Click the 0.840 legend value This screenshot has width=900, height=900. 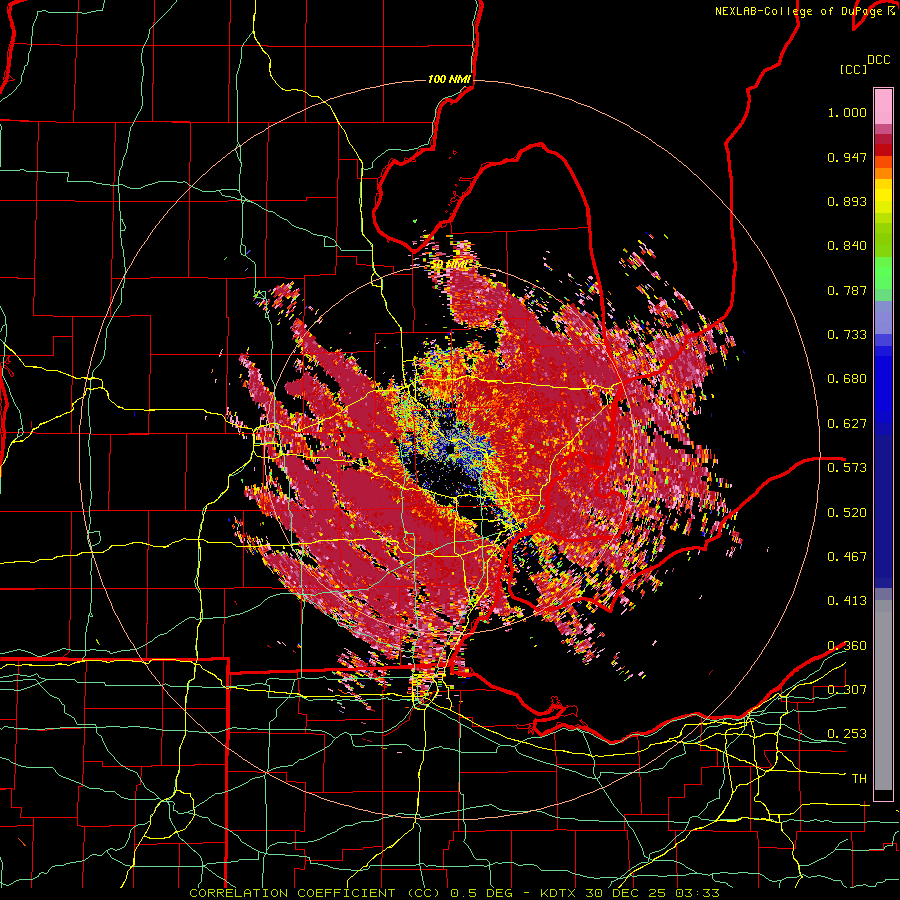847,246
